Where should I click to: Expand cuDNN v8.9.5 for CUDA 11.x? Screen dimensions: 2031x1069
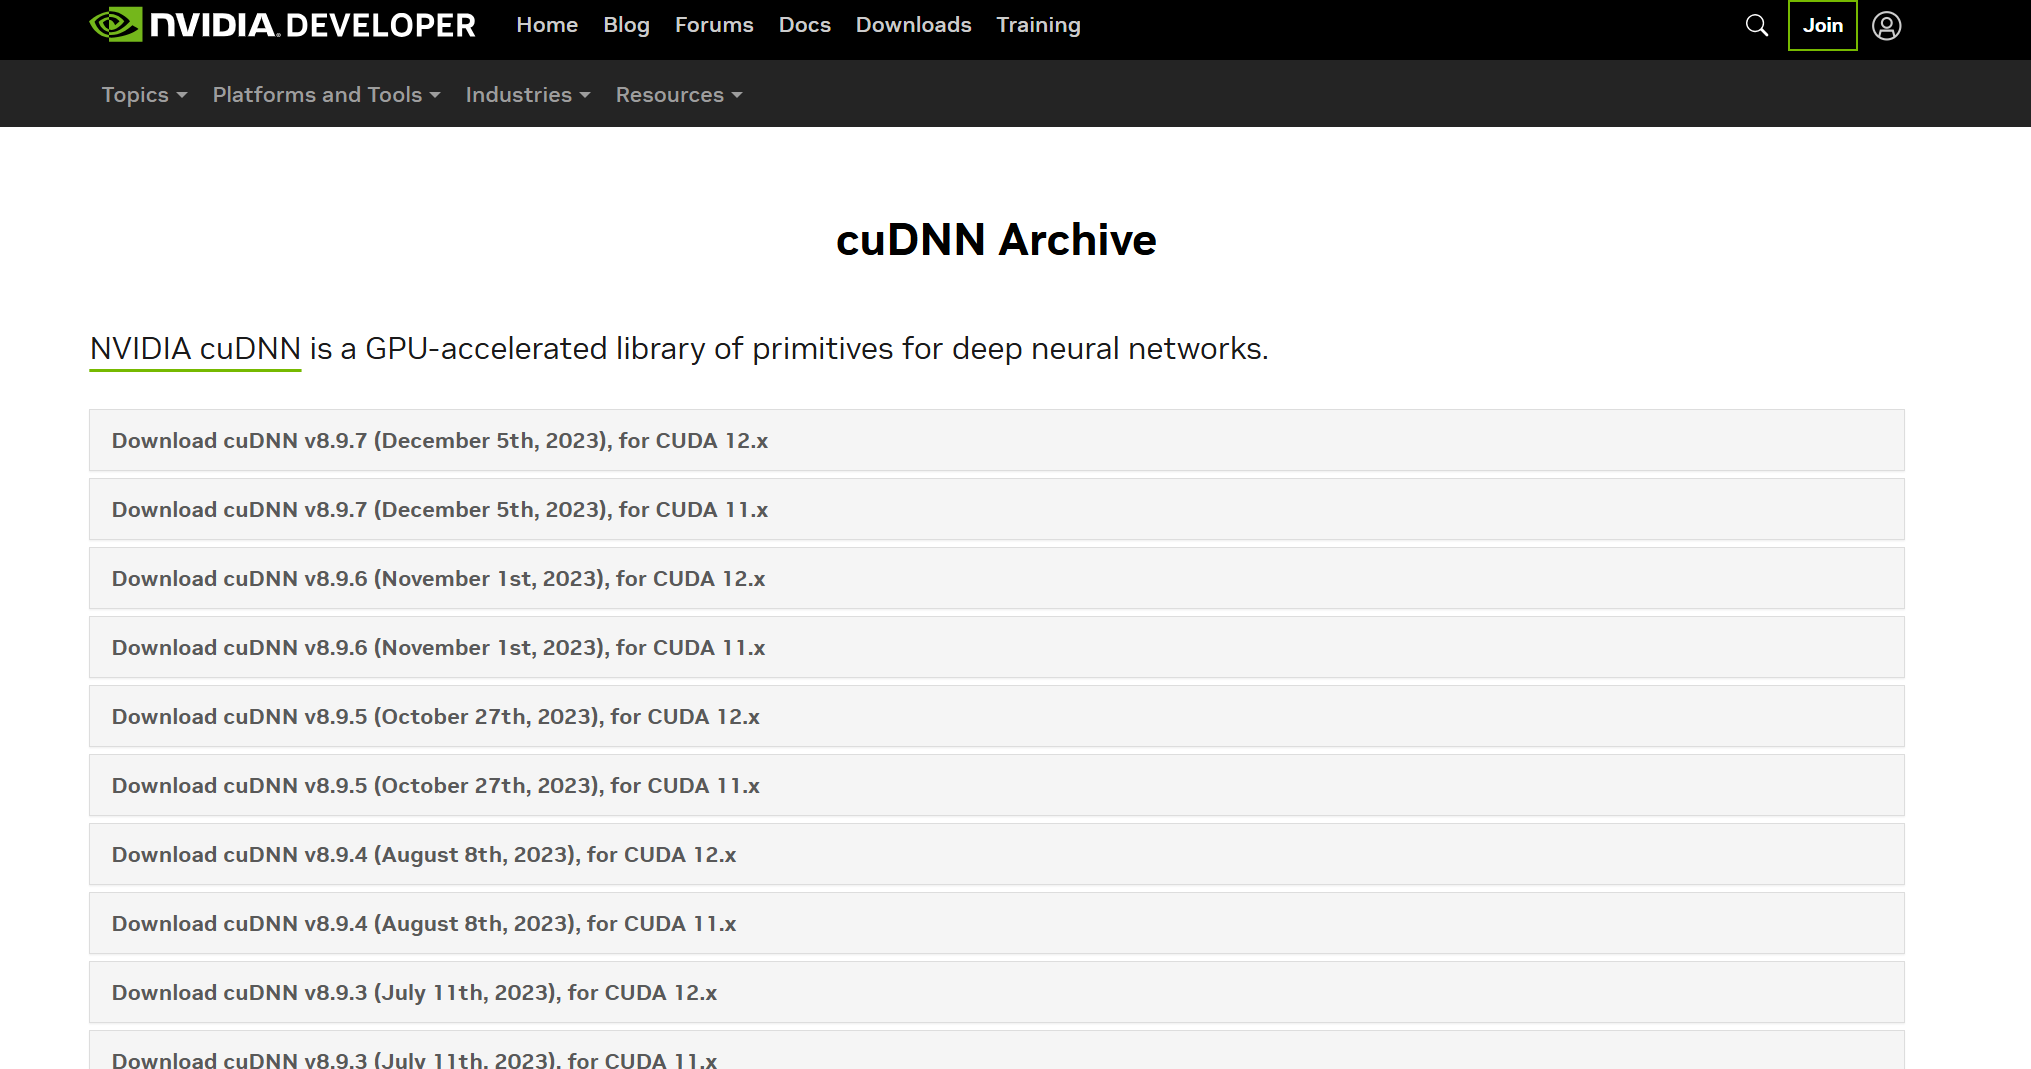[996, 785]
